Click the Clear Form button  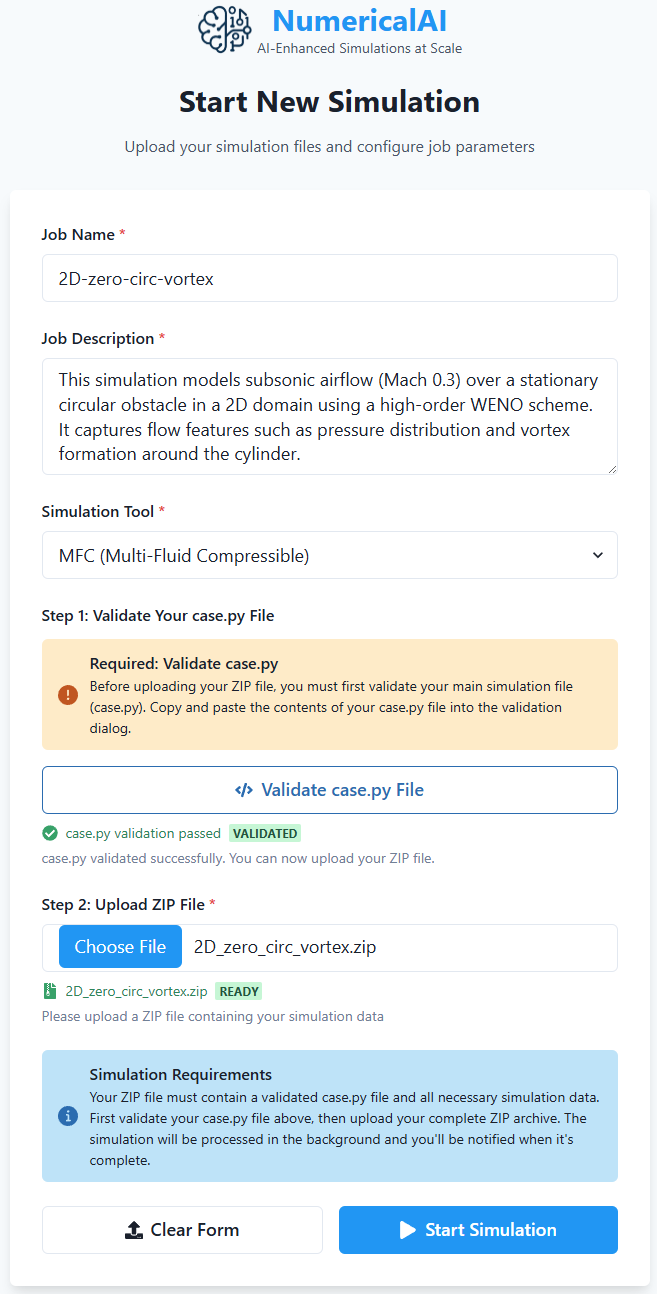(182, 1230)
